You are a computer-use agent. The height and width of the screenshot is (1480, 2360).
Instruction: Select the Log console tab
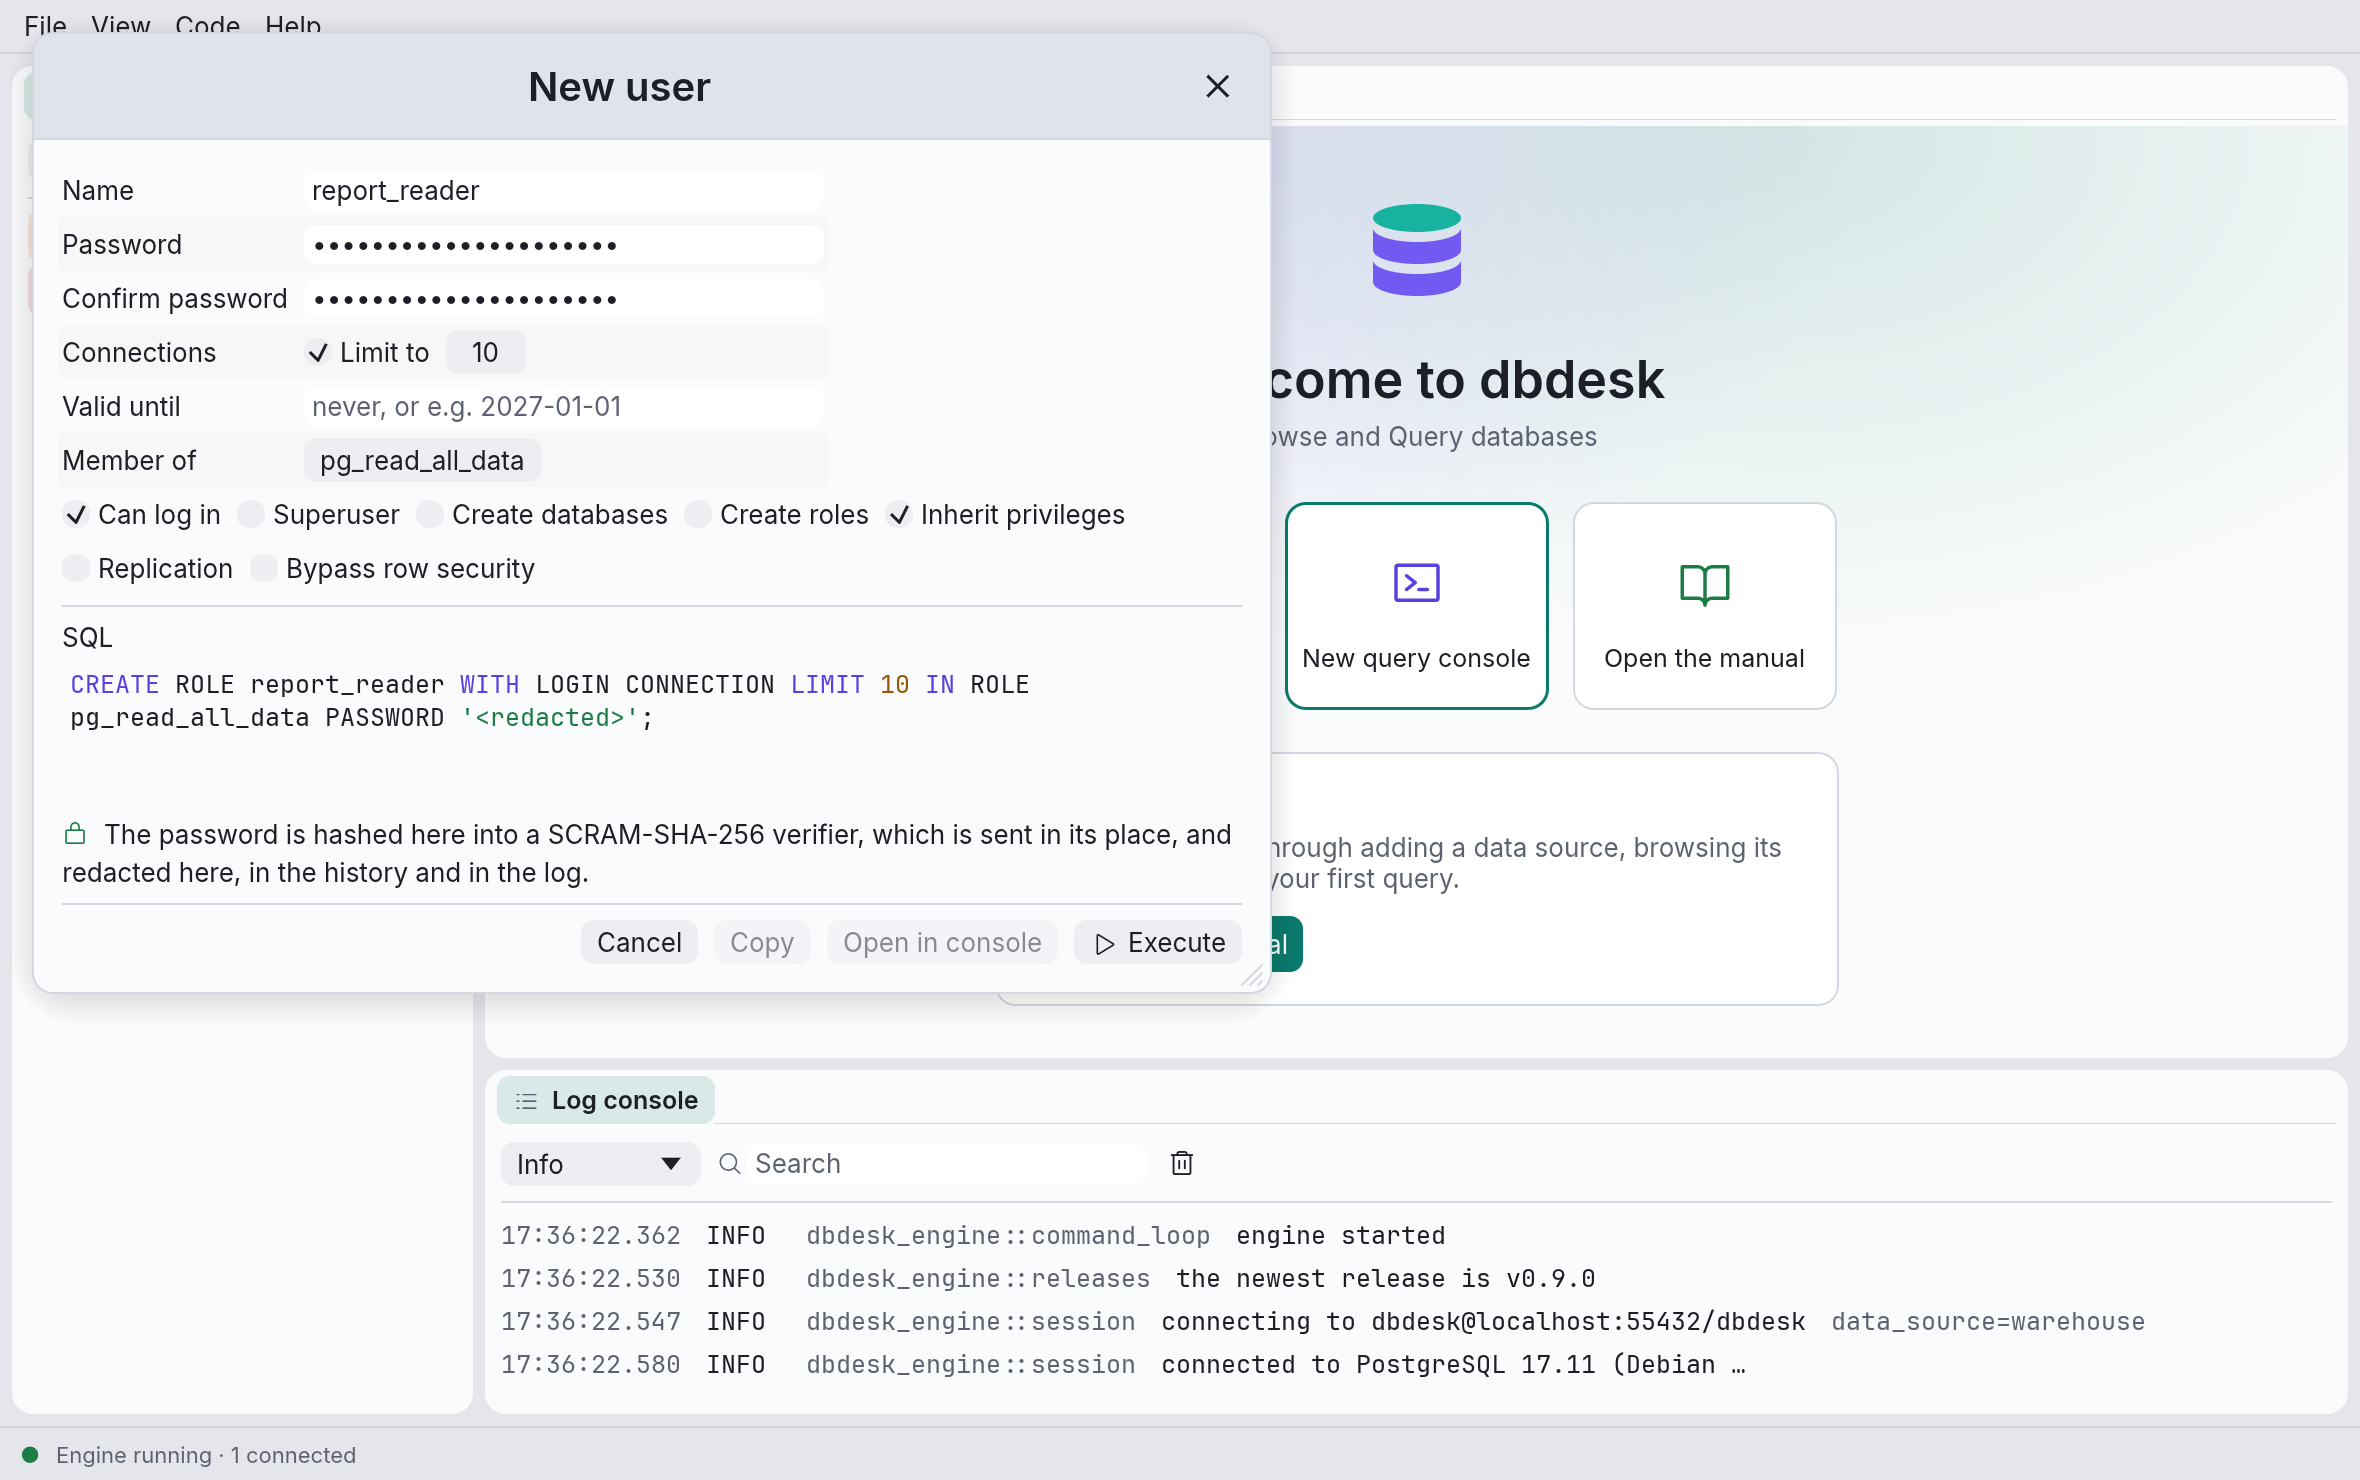coord(606,1100)
